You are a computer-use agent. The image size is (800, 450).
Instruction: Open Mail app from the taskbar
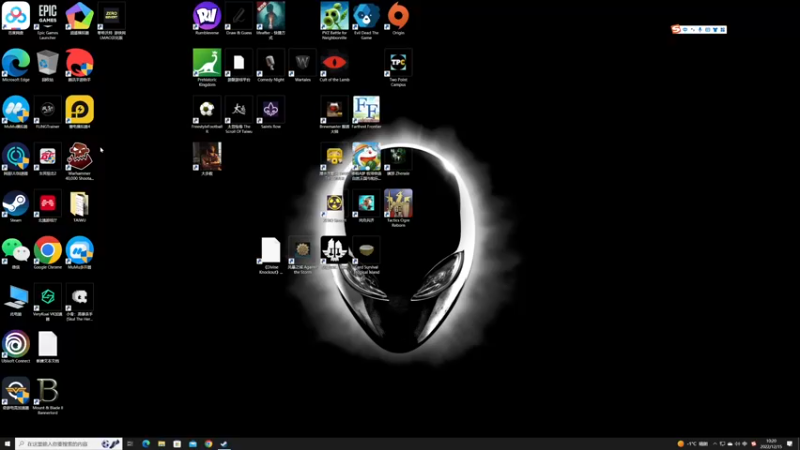193,444
